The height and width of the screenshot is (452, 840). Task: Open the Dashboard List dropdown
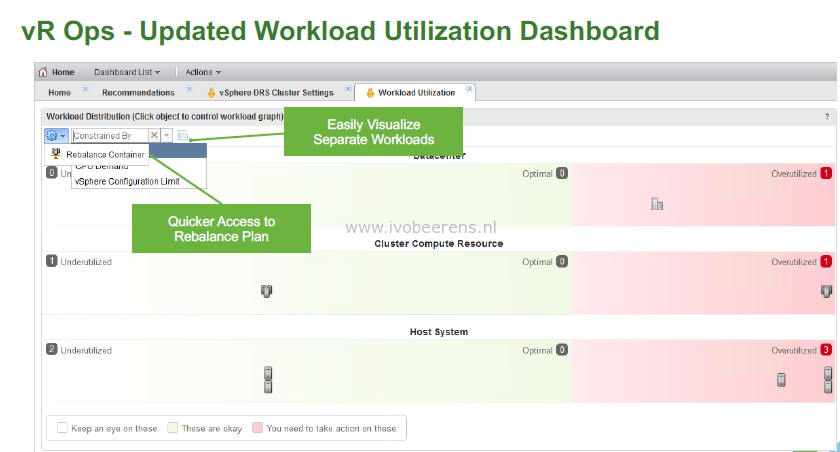coord(127,72)
